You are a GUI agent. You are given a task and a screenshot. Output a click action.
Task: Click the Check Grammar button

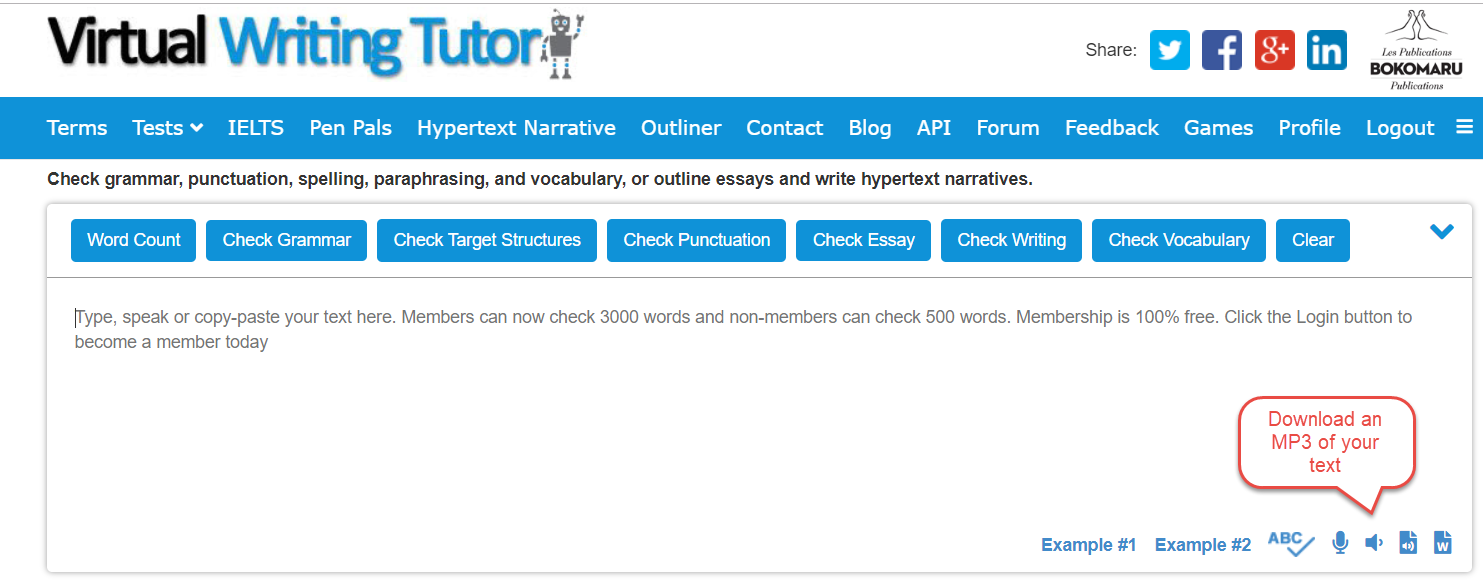click(x=286, y=240)
